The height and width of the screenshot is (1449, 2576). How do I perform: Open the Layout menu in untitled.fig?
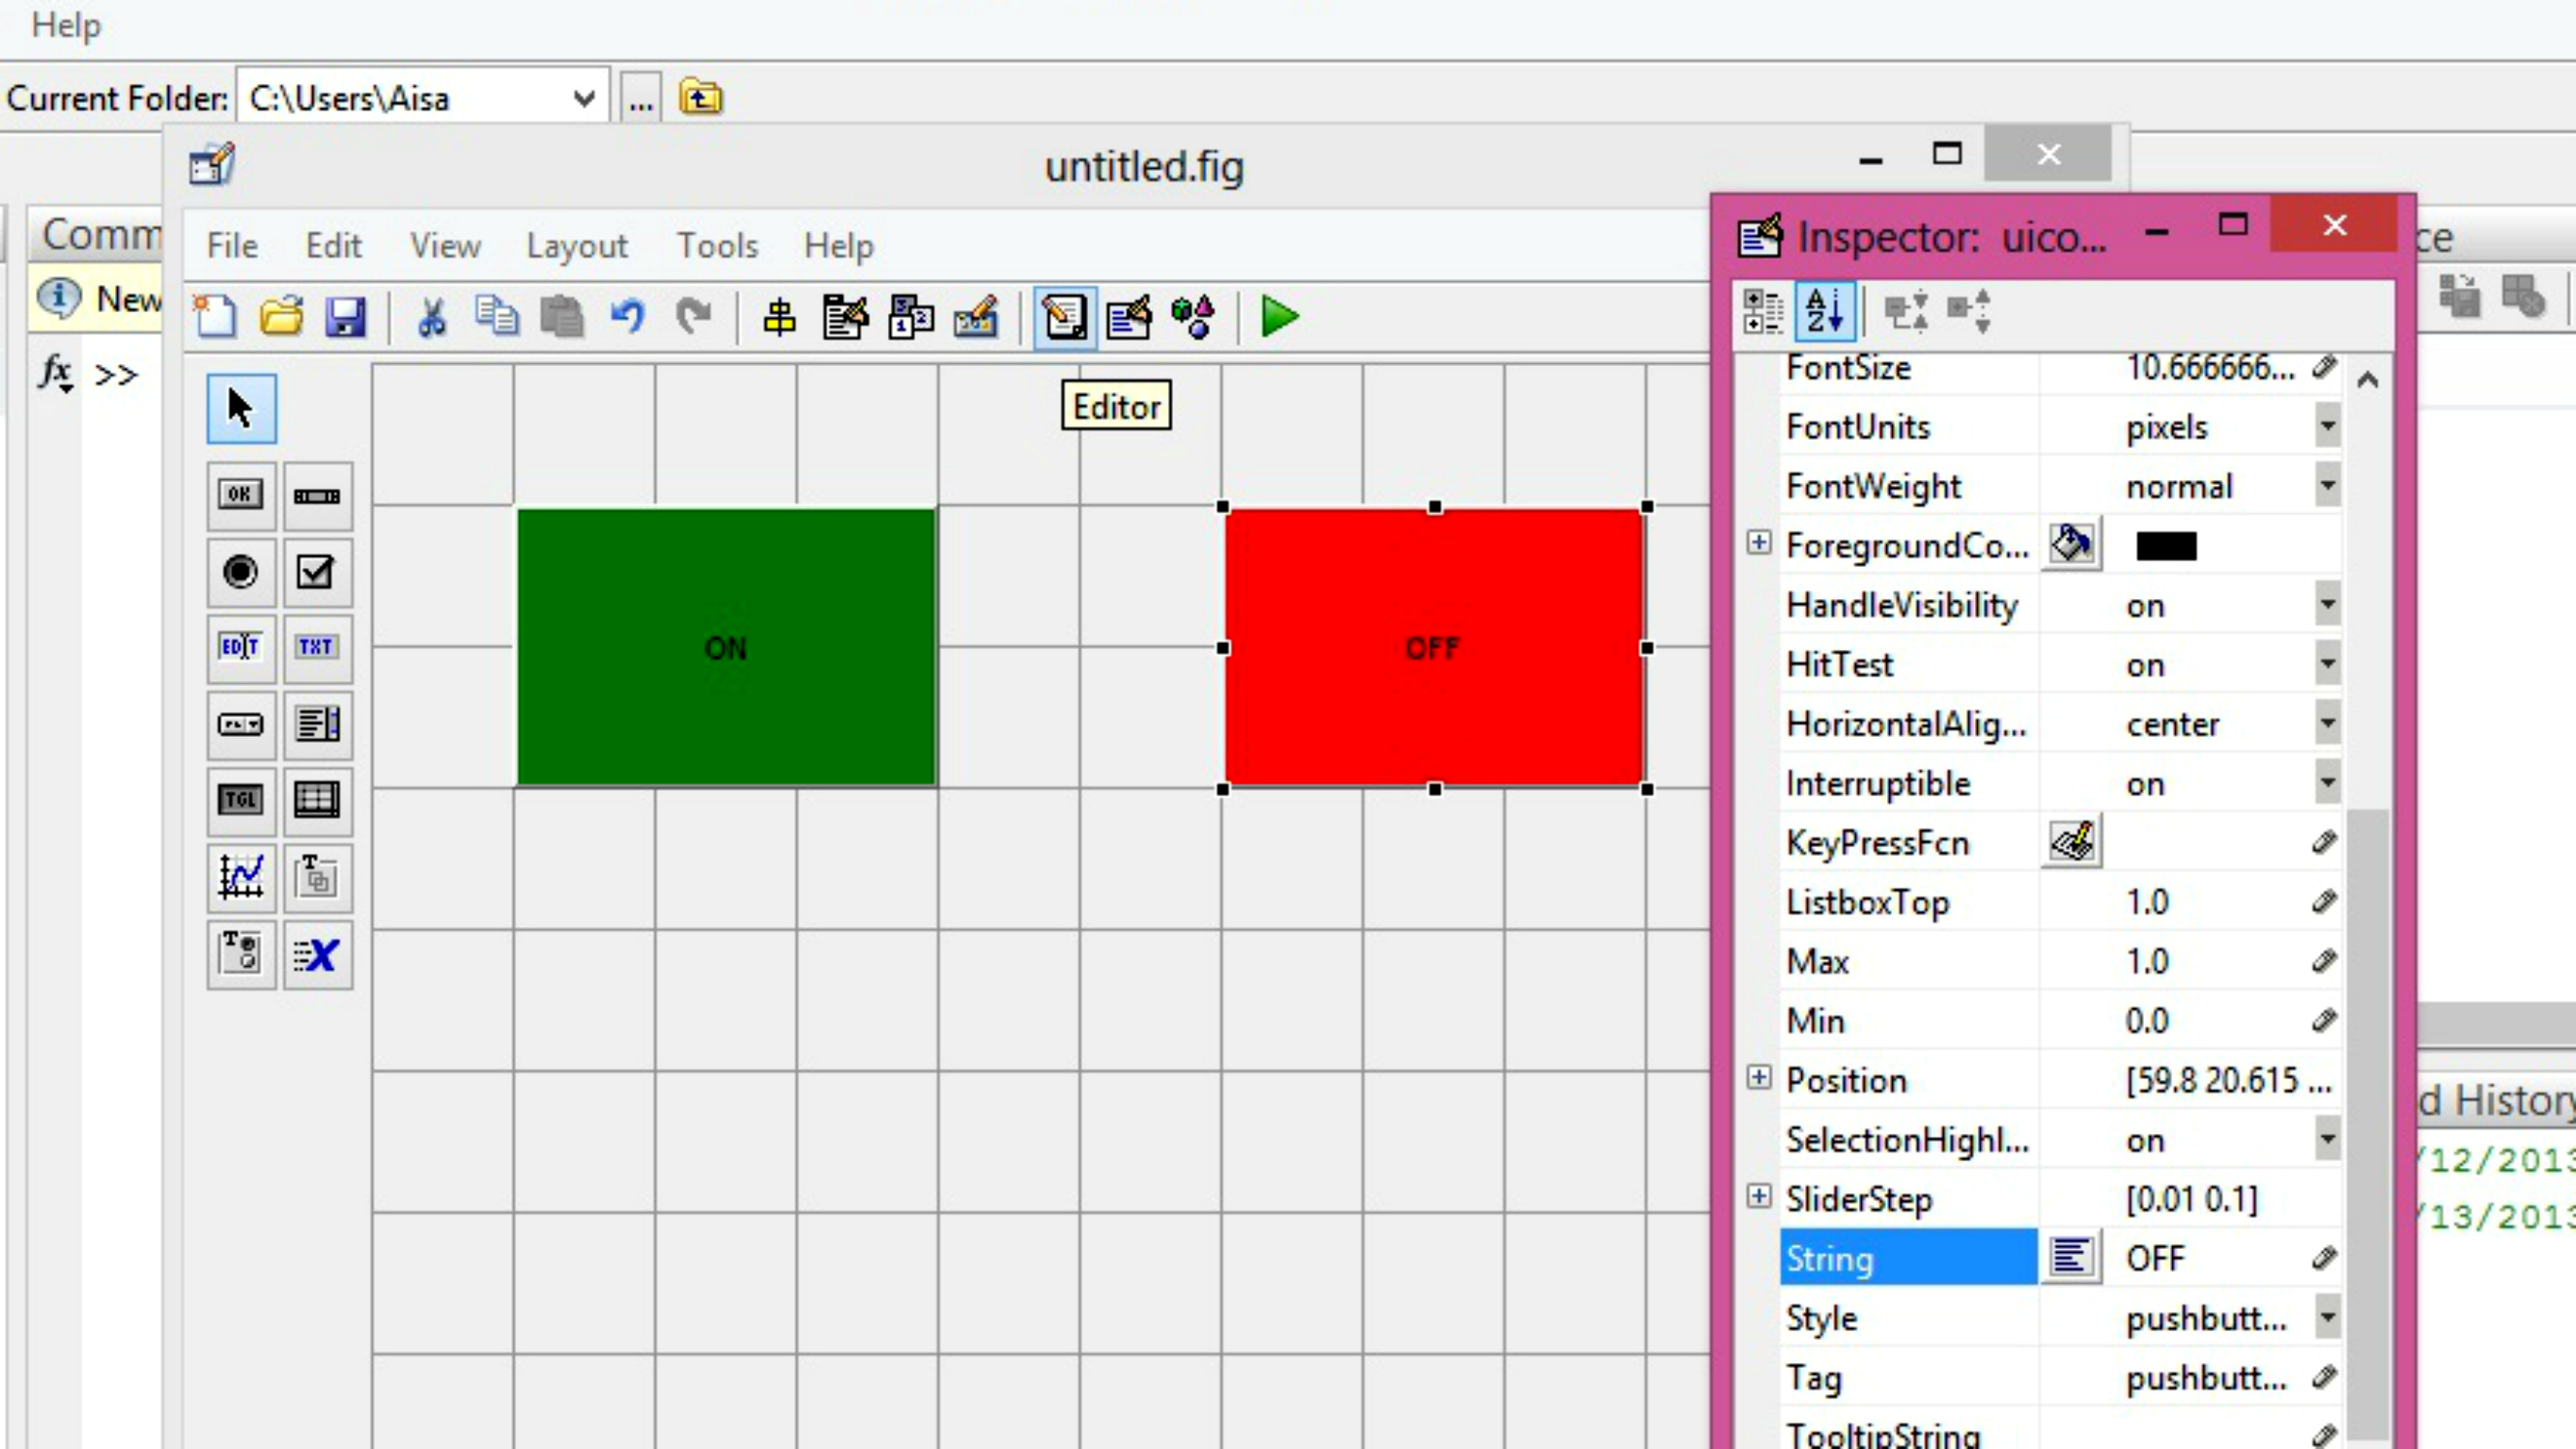pyautogui.click(x=577, y=246)
